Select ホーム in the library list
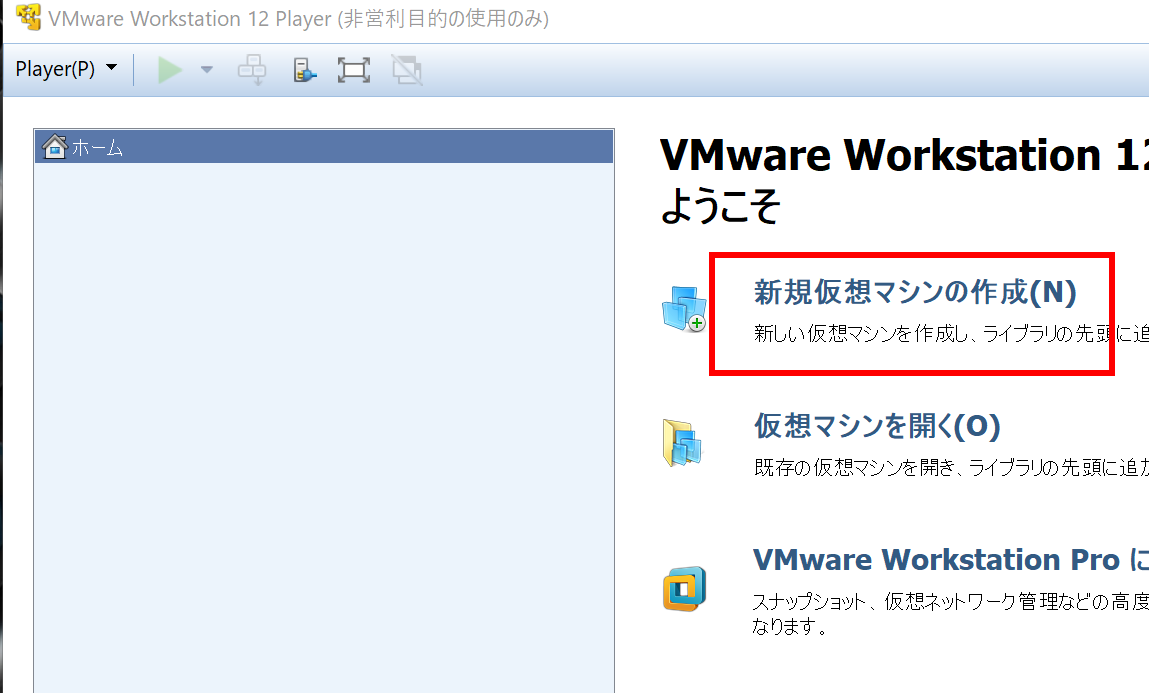 point(98,148)
